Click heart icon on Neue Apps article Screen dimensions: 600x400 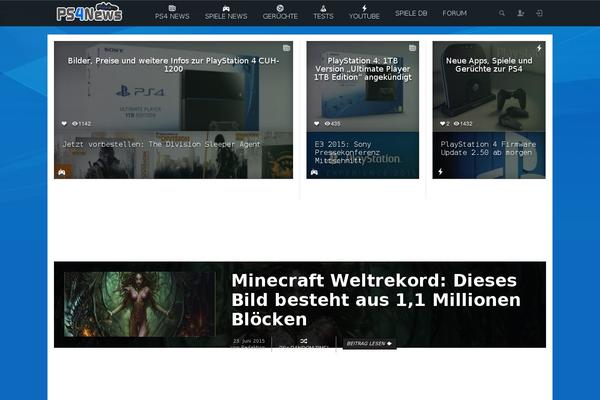pos(439,123)
